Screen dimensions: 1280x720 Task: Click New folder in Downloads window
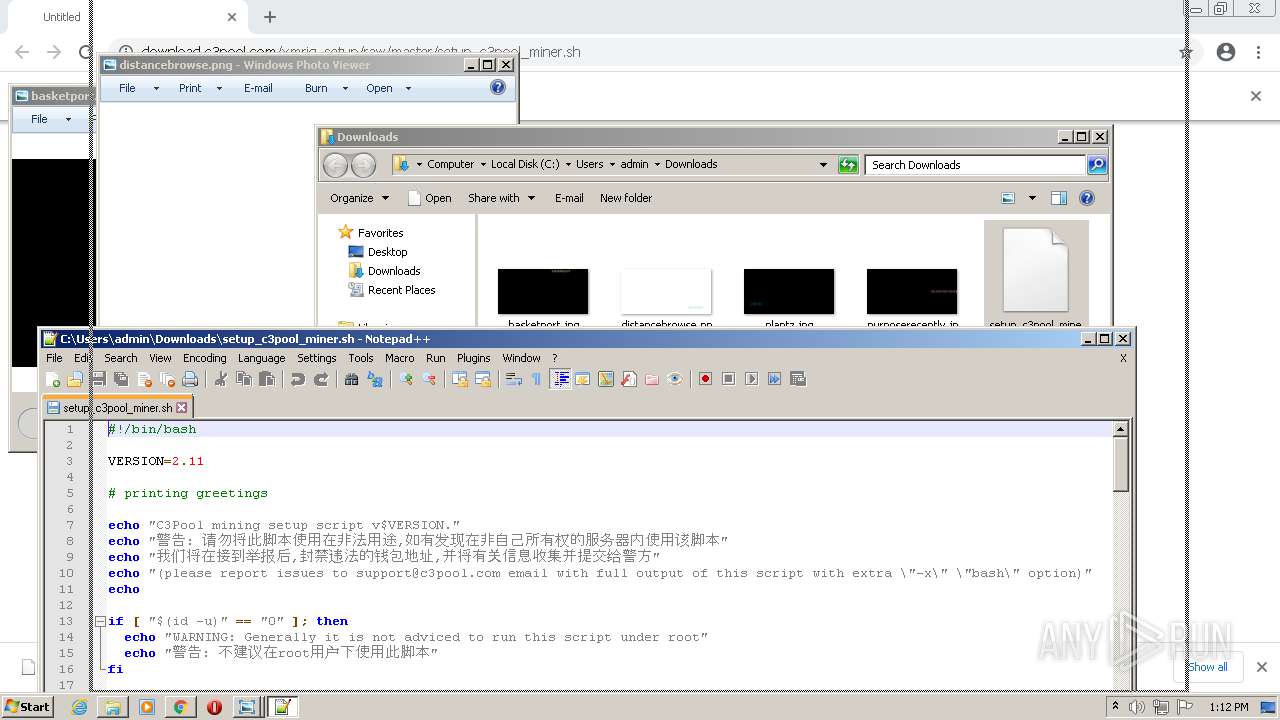(626, 198)
